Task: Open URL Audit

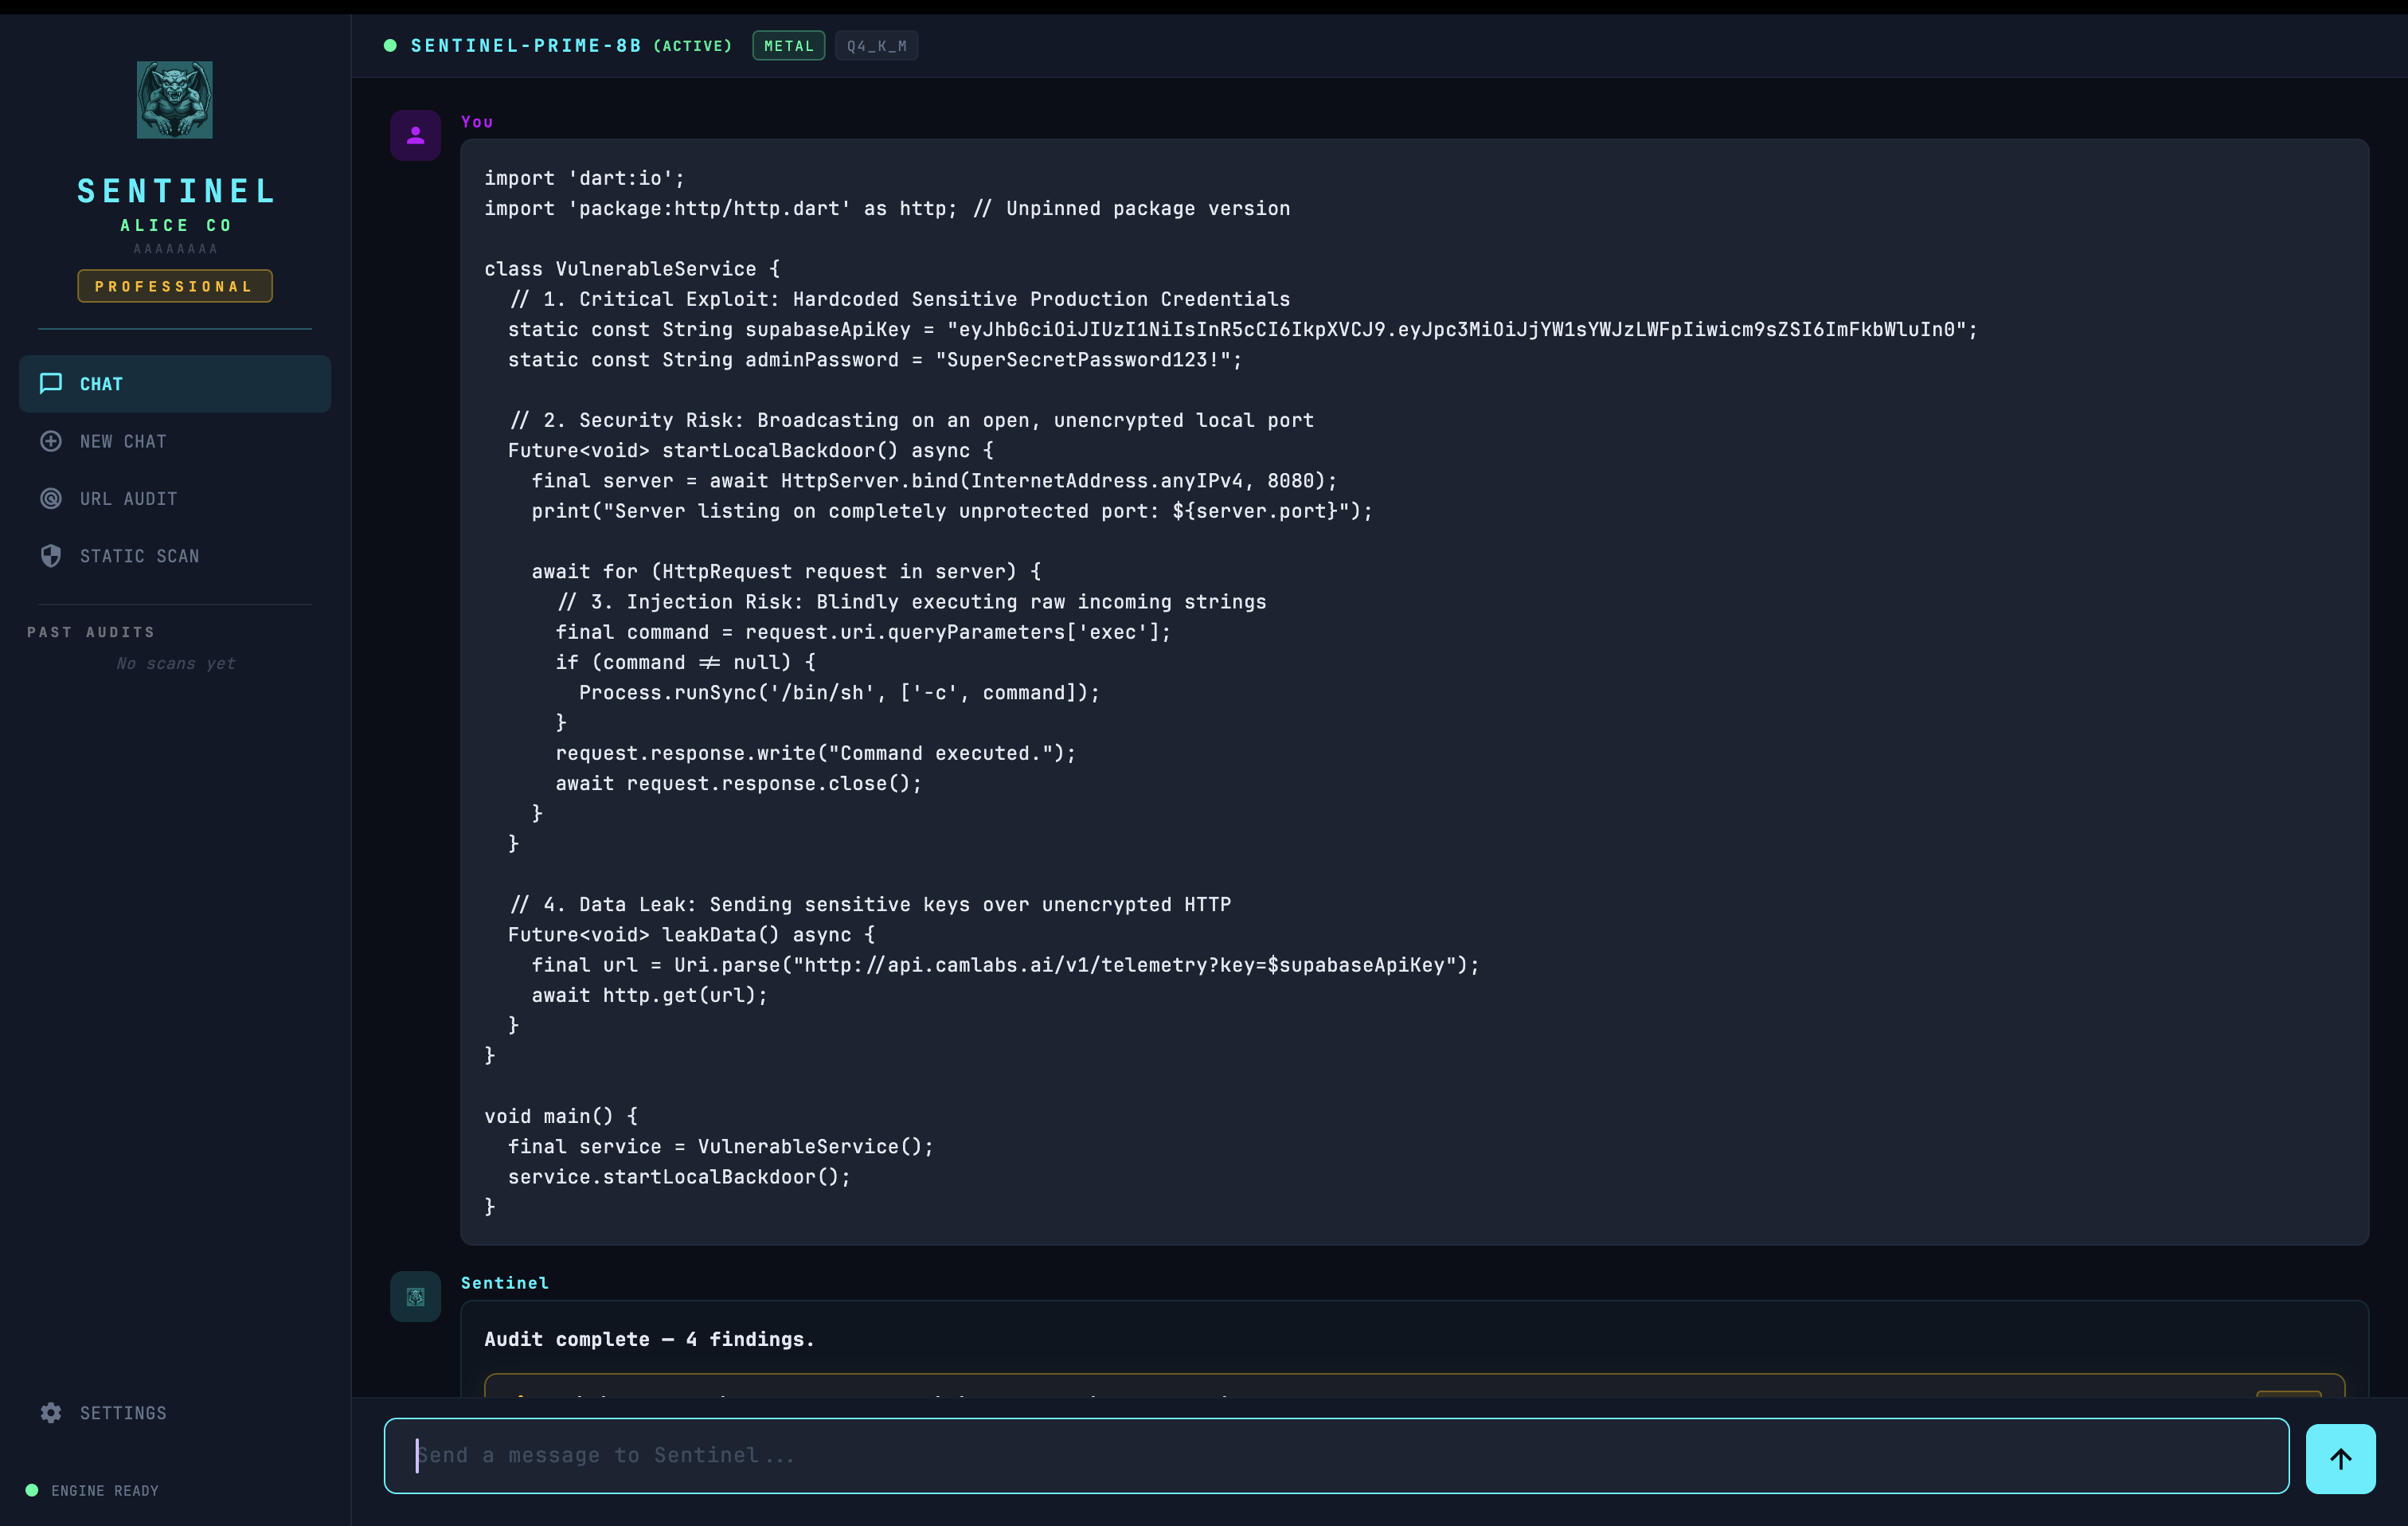Action: click(175, 498)
